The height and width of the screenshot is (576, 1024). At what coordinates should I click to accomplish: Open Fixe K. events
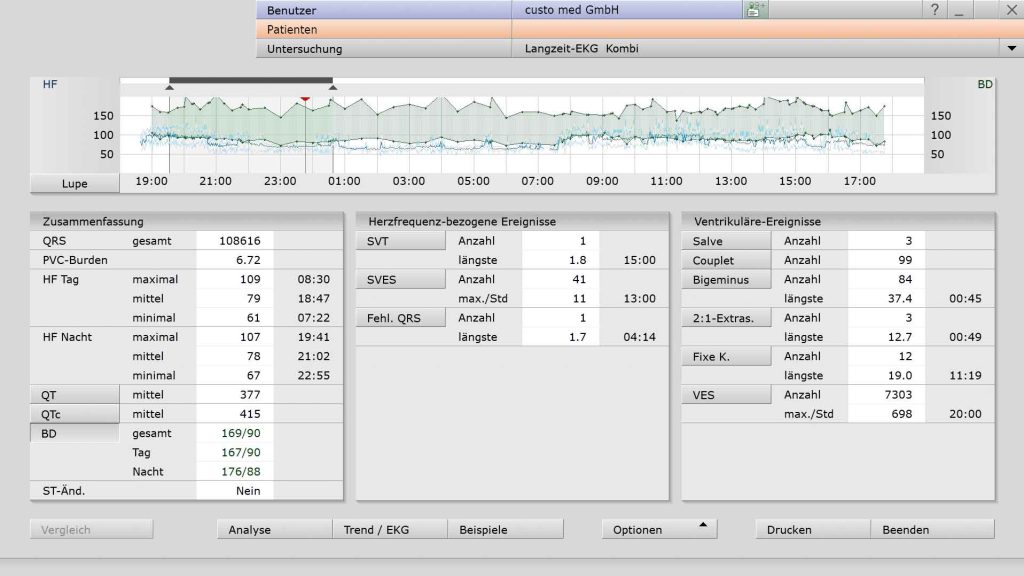coord(726,357)
